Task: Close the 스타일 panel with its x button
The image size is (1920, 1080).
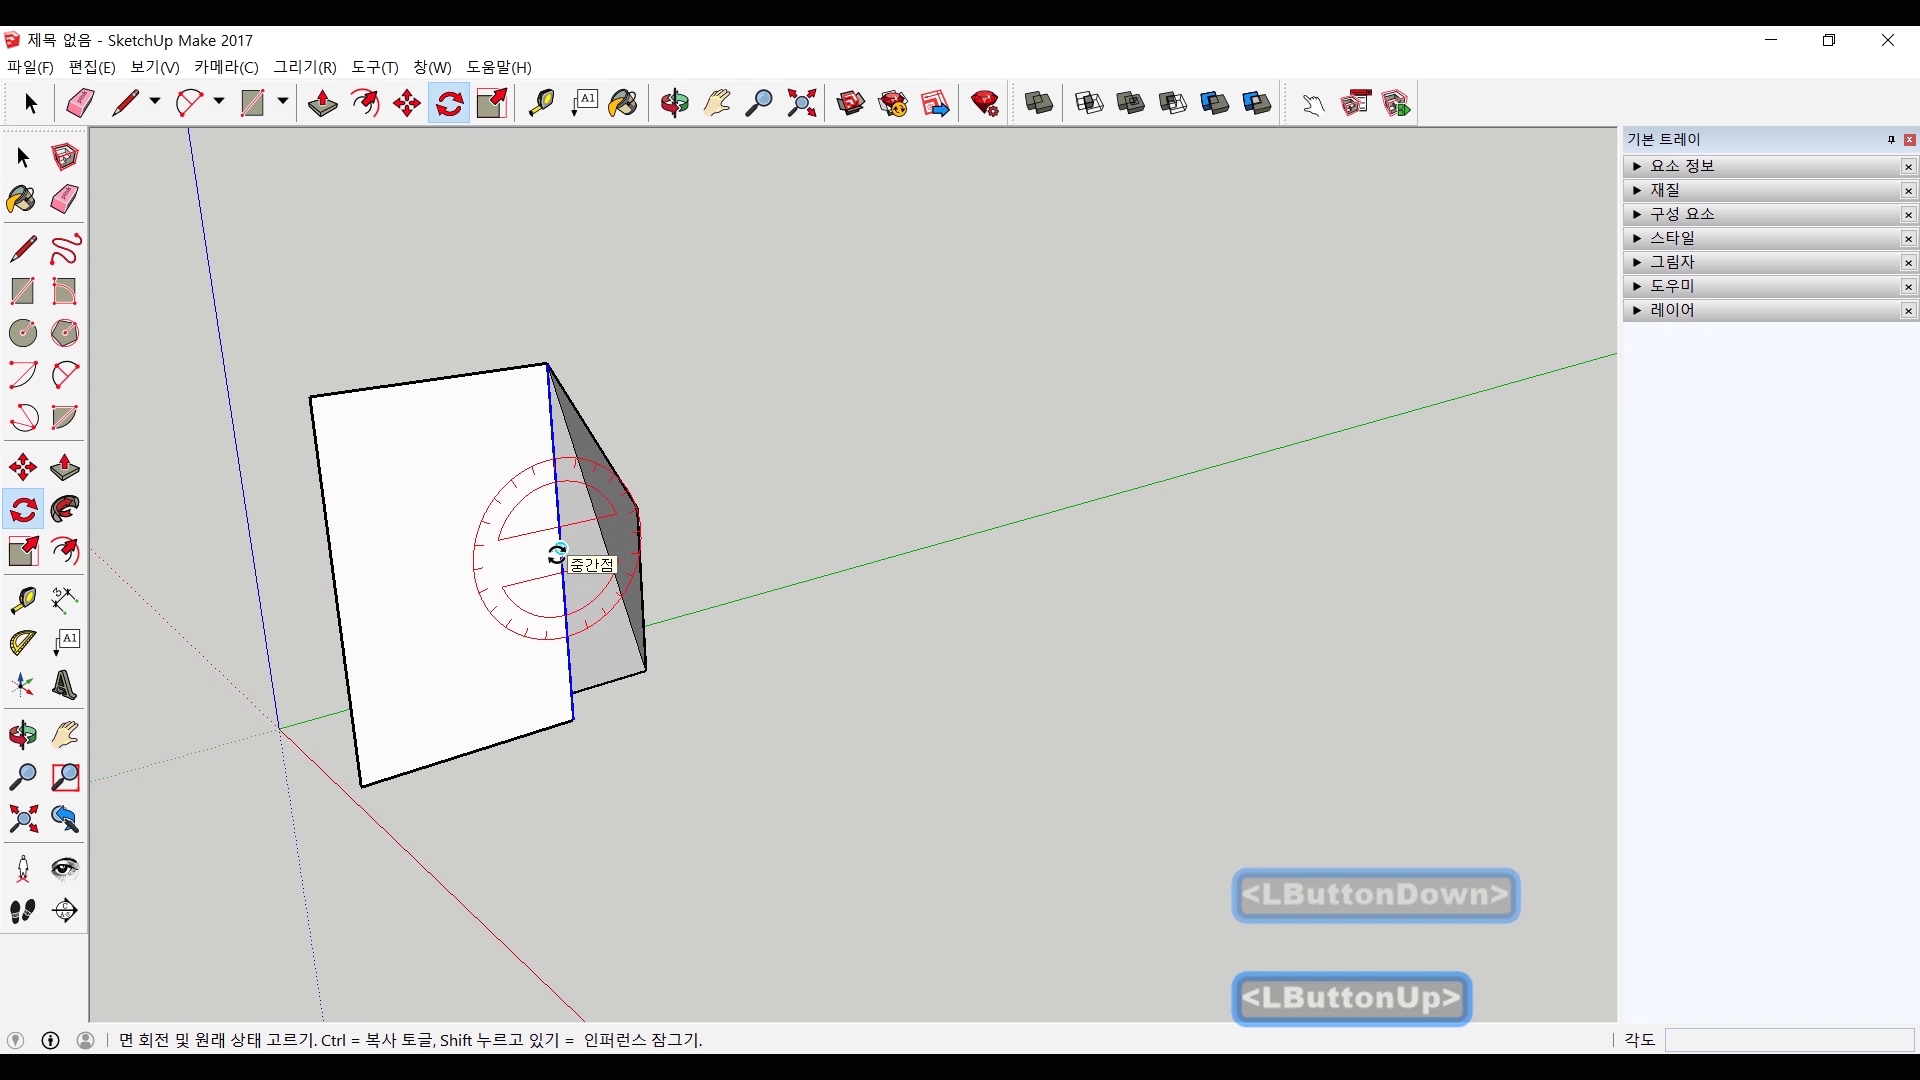Action: 1908,238
